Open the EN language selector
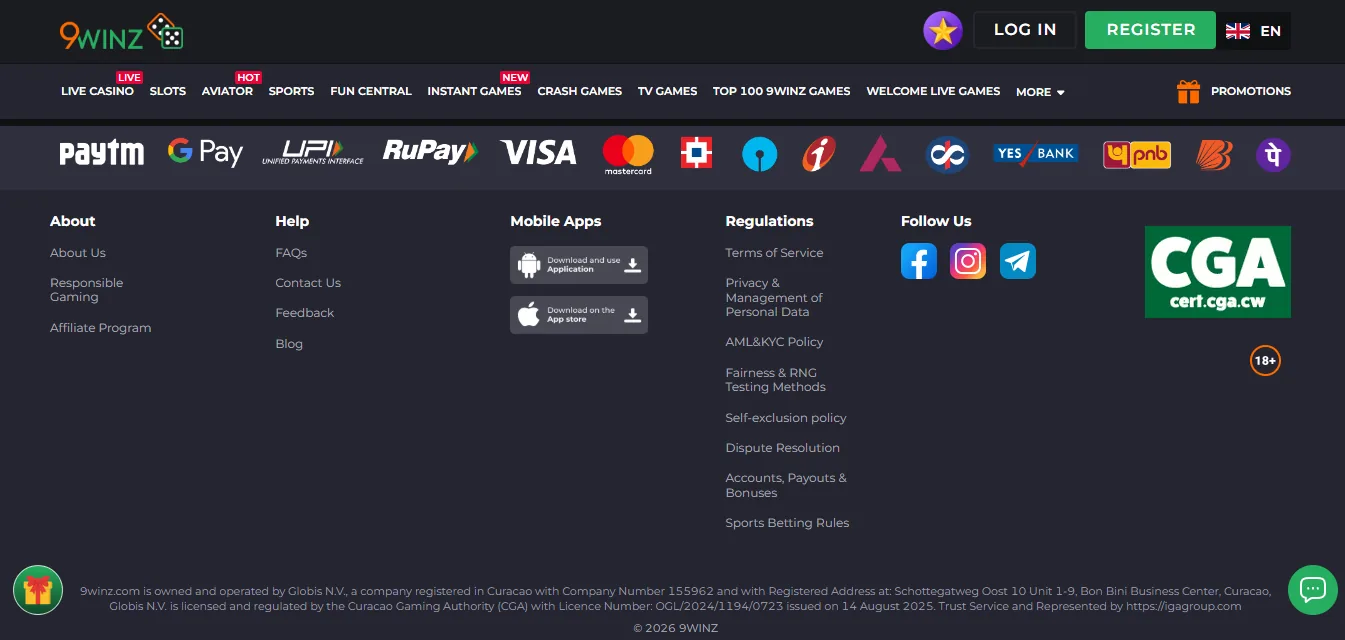1345x640 pixels. [1254, 31]
